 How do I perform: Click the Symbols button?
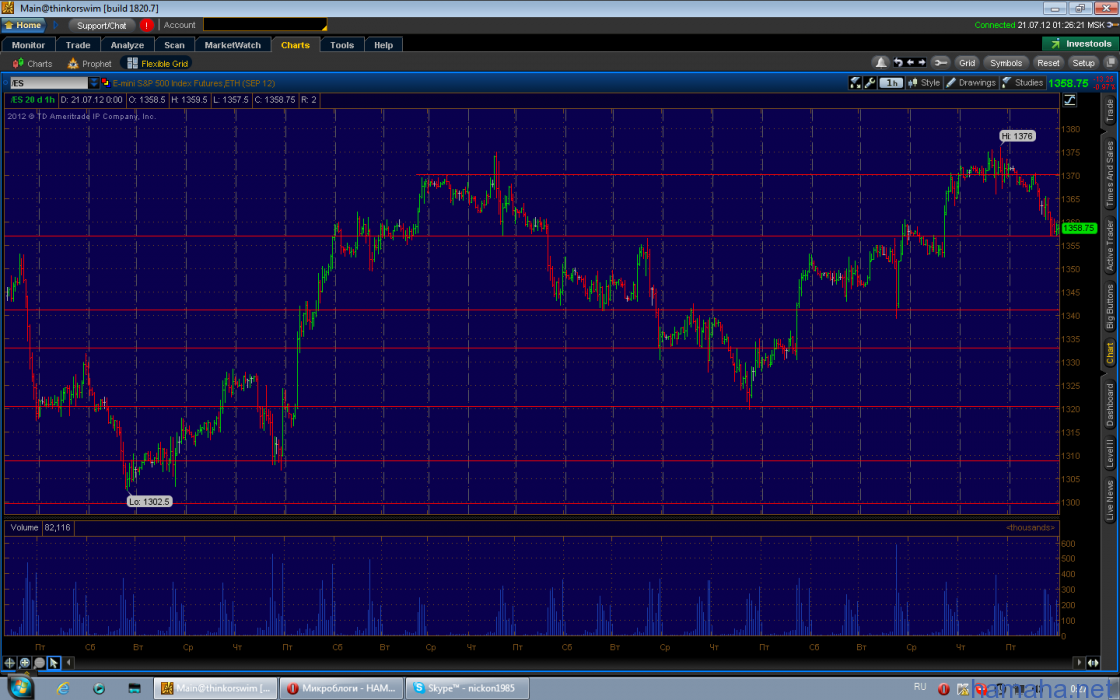coord(1006,63)
